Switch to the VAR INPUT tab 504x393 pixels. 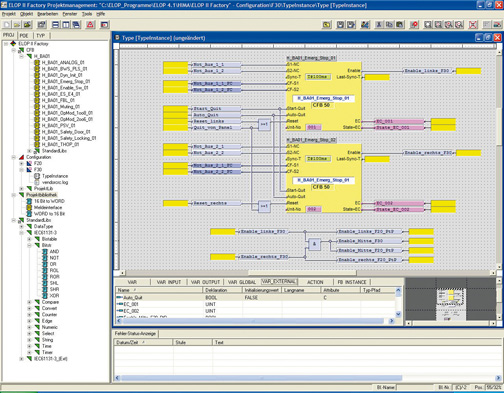click(169, 282)
